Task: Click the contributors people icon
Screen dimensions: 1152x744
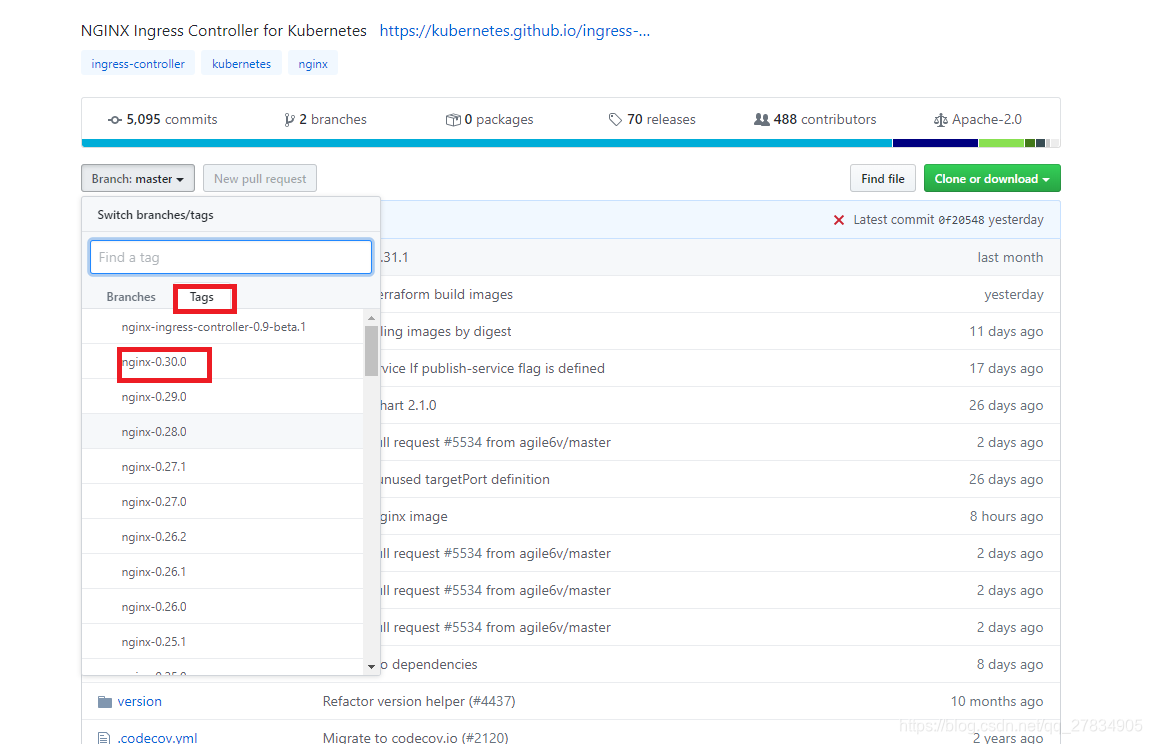Action: (762, 119)
